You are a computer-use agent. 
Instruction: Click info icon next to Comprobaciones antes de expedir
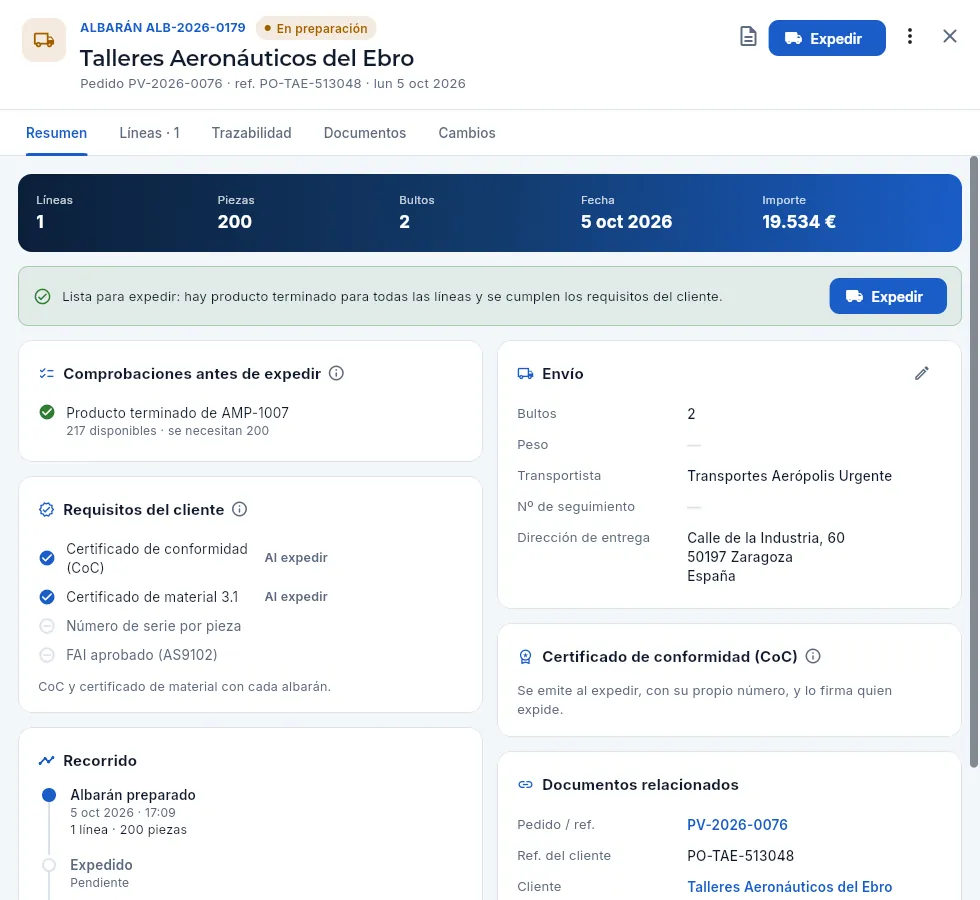[336, 374]
